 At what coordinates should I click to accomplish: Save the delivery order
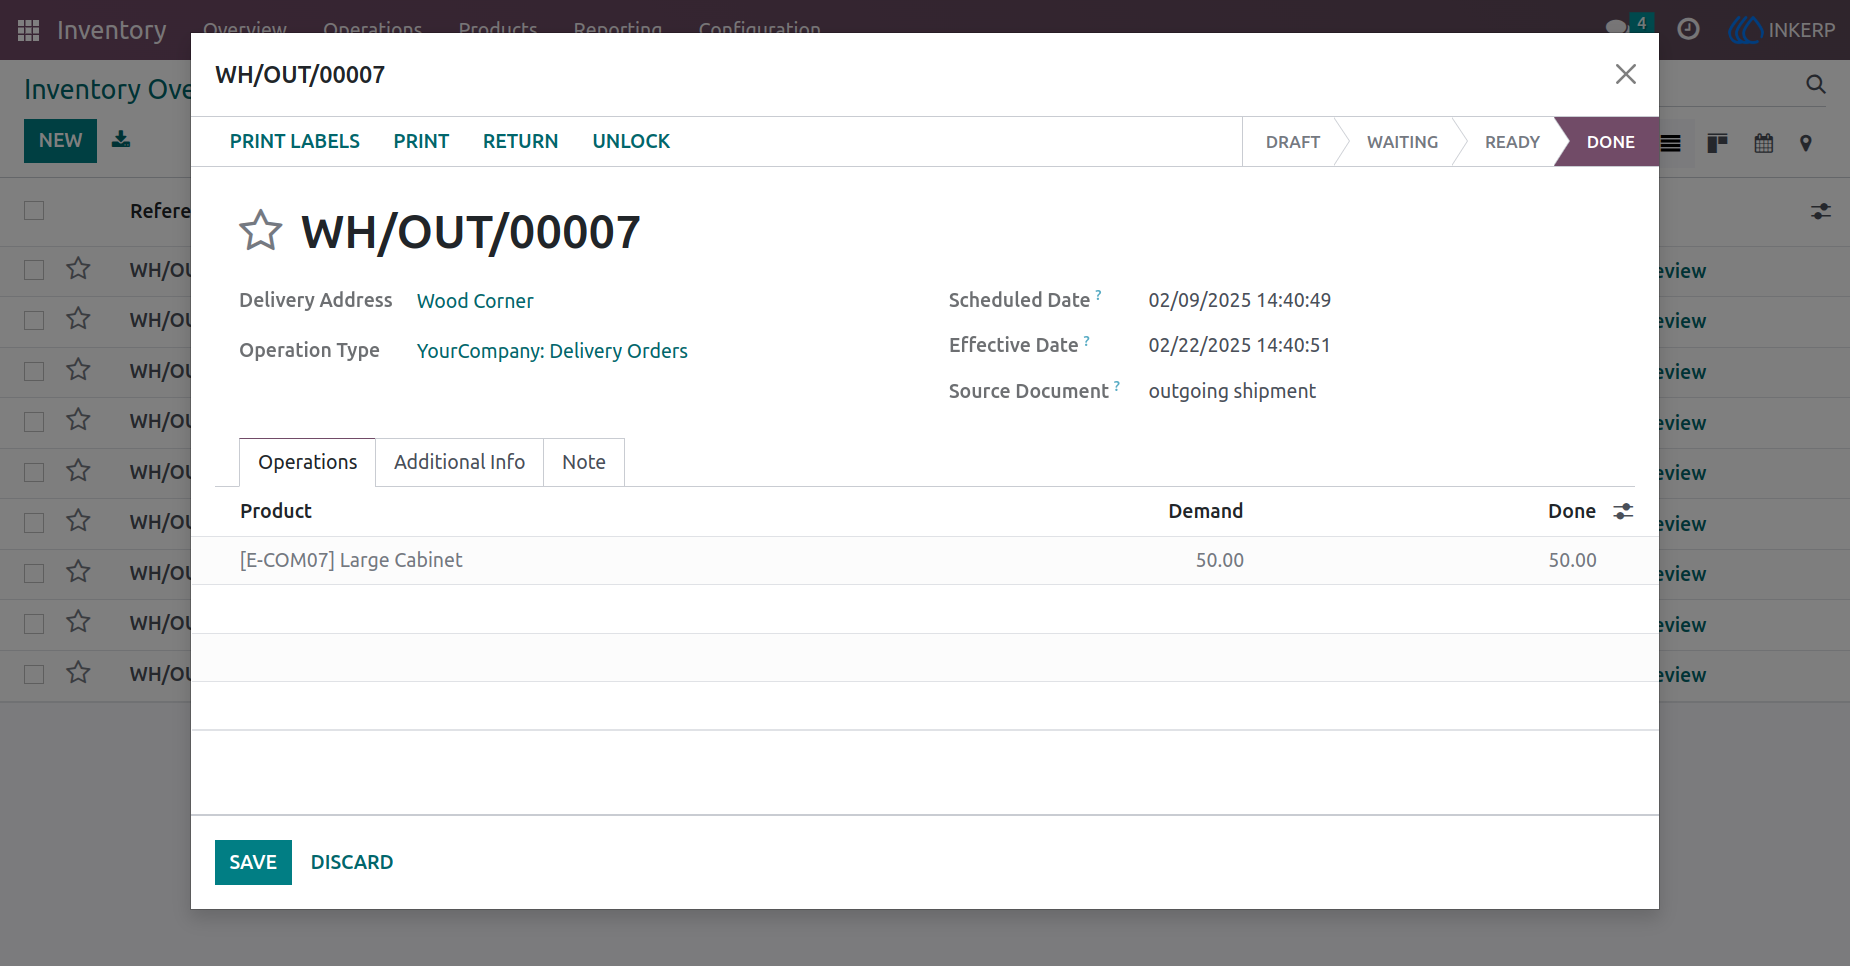coord(253,862)
